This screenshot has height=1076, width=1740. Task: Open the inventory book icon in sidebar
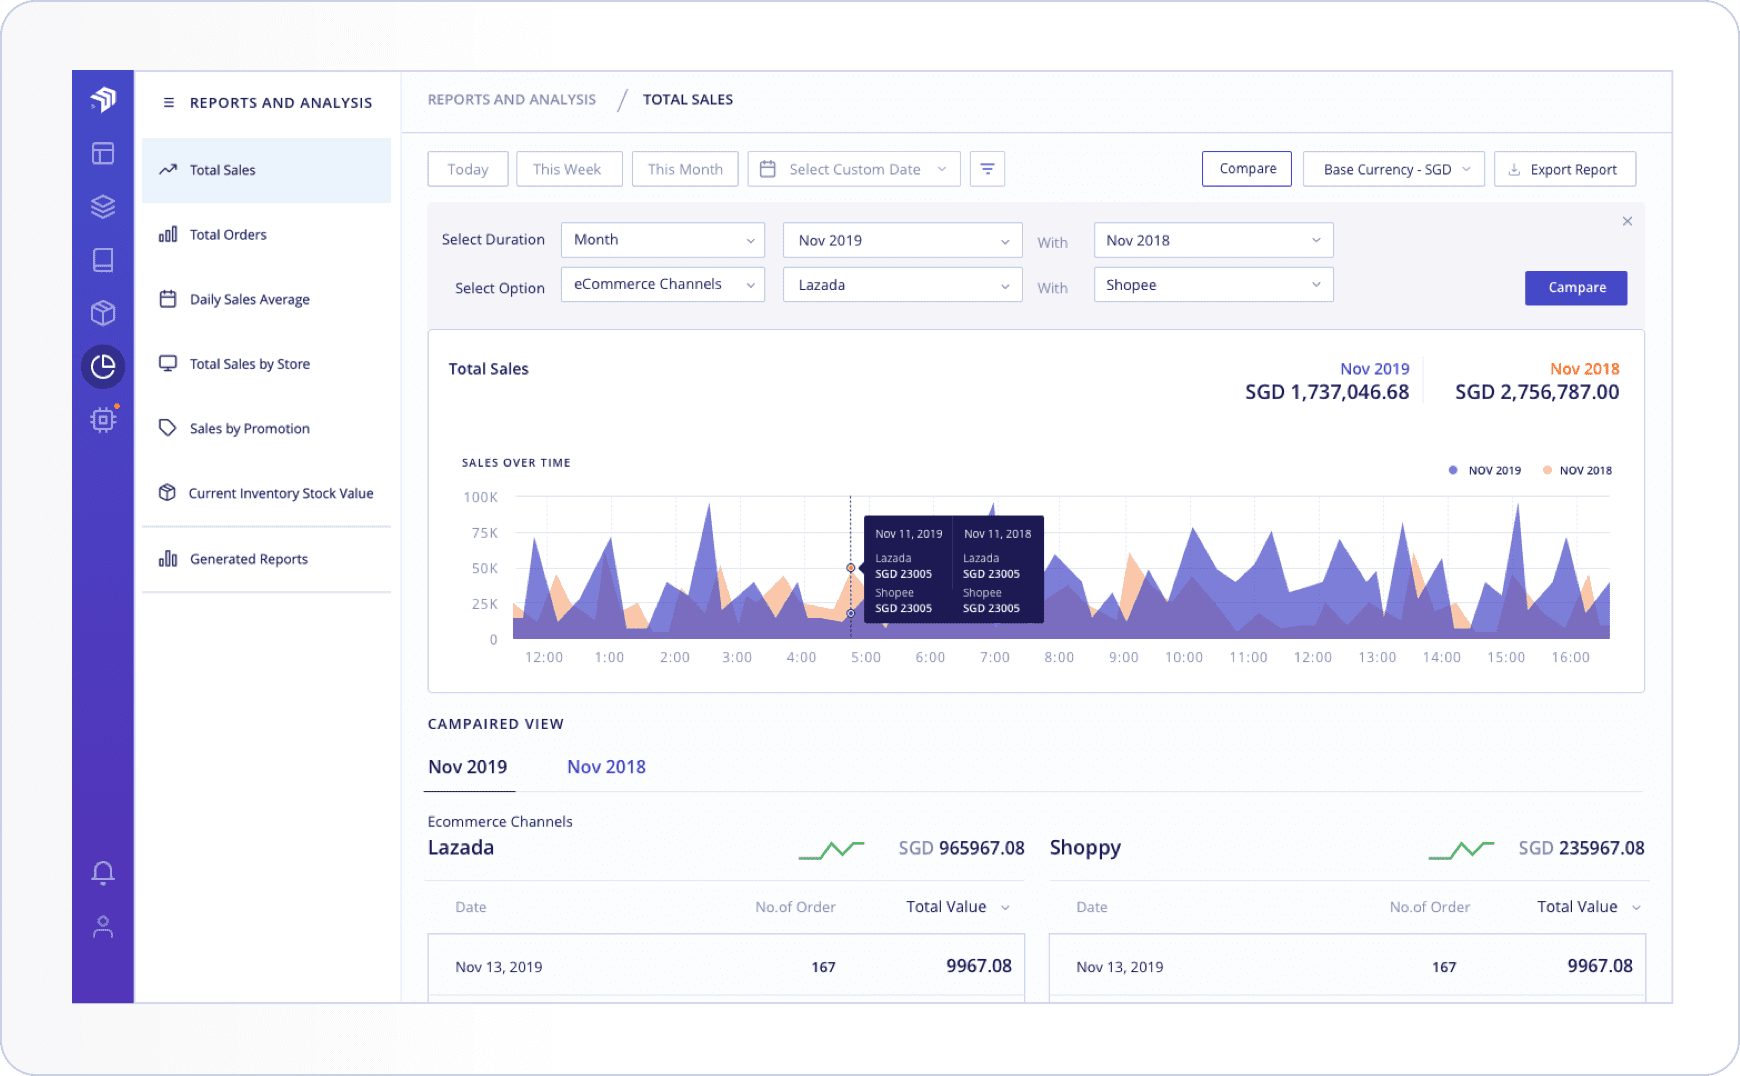[103, 260]
